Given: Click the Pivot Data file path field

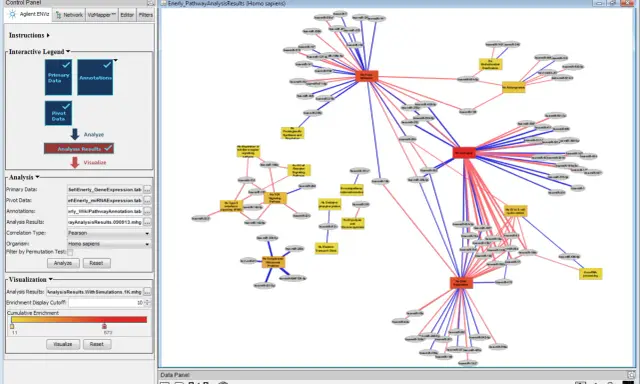Looking at the screenshot, I should tap(105, 200).
